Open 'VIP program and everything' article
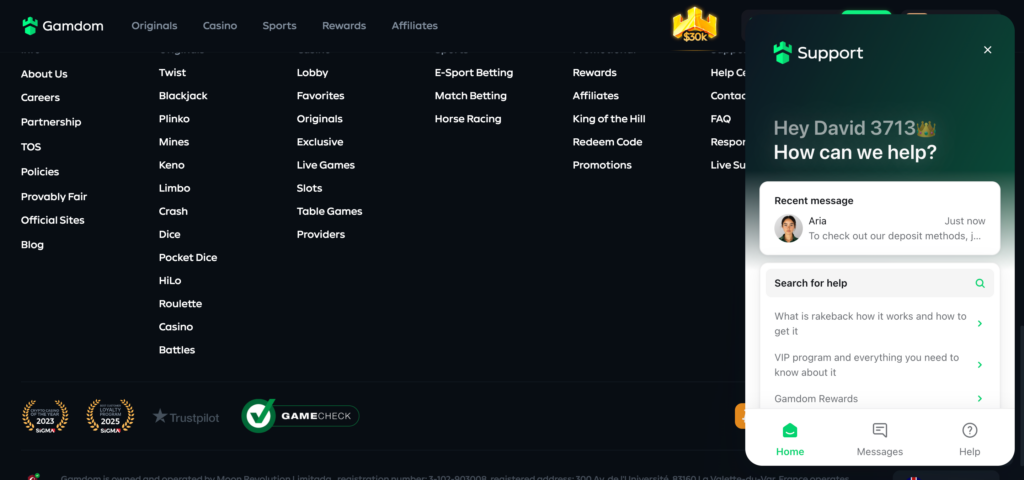Image resolution: width=1024 pixels, height=480 pixels. click(880, 365)
